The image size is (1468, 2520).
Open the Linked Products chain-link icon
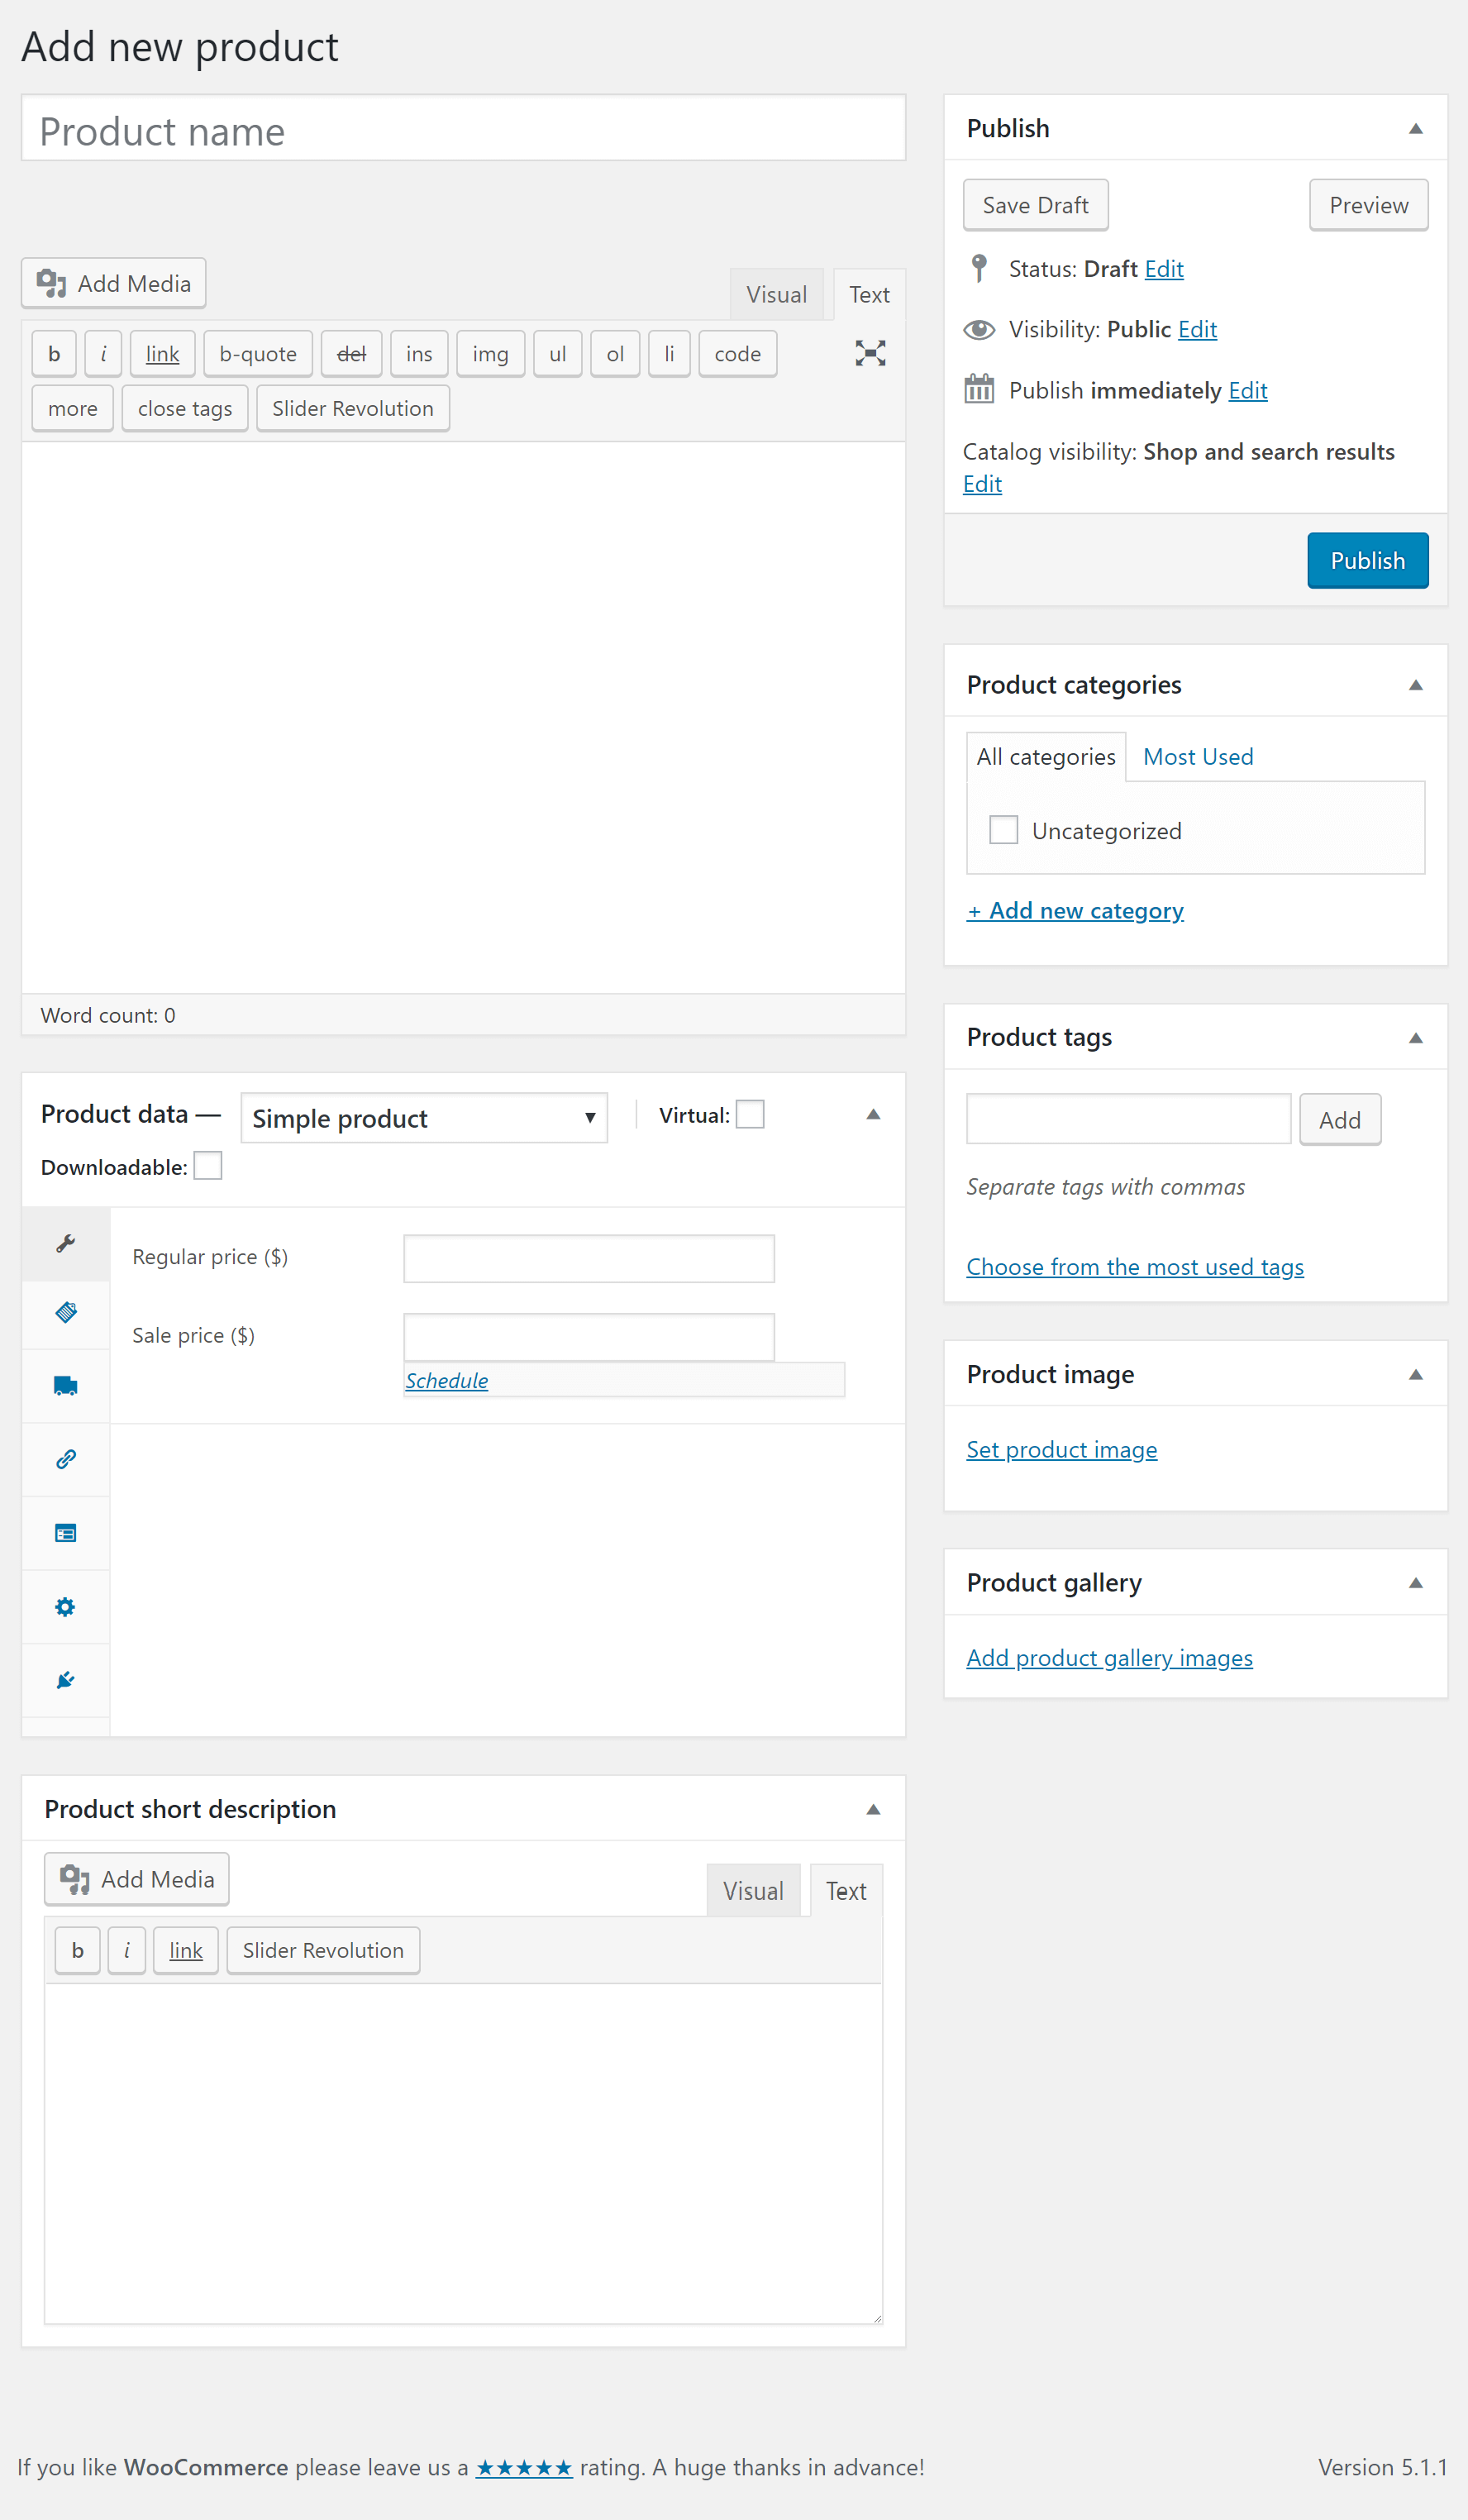(65, 1459)
